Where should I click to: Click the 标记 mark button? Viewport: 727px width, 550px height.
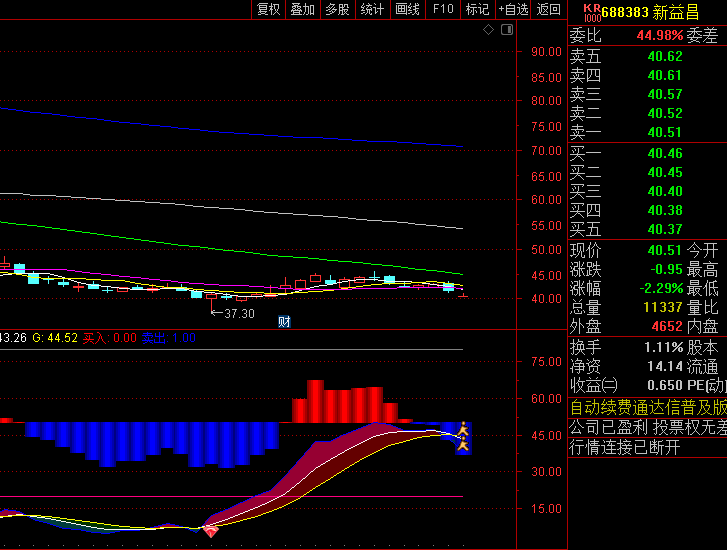click(478, 9)
